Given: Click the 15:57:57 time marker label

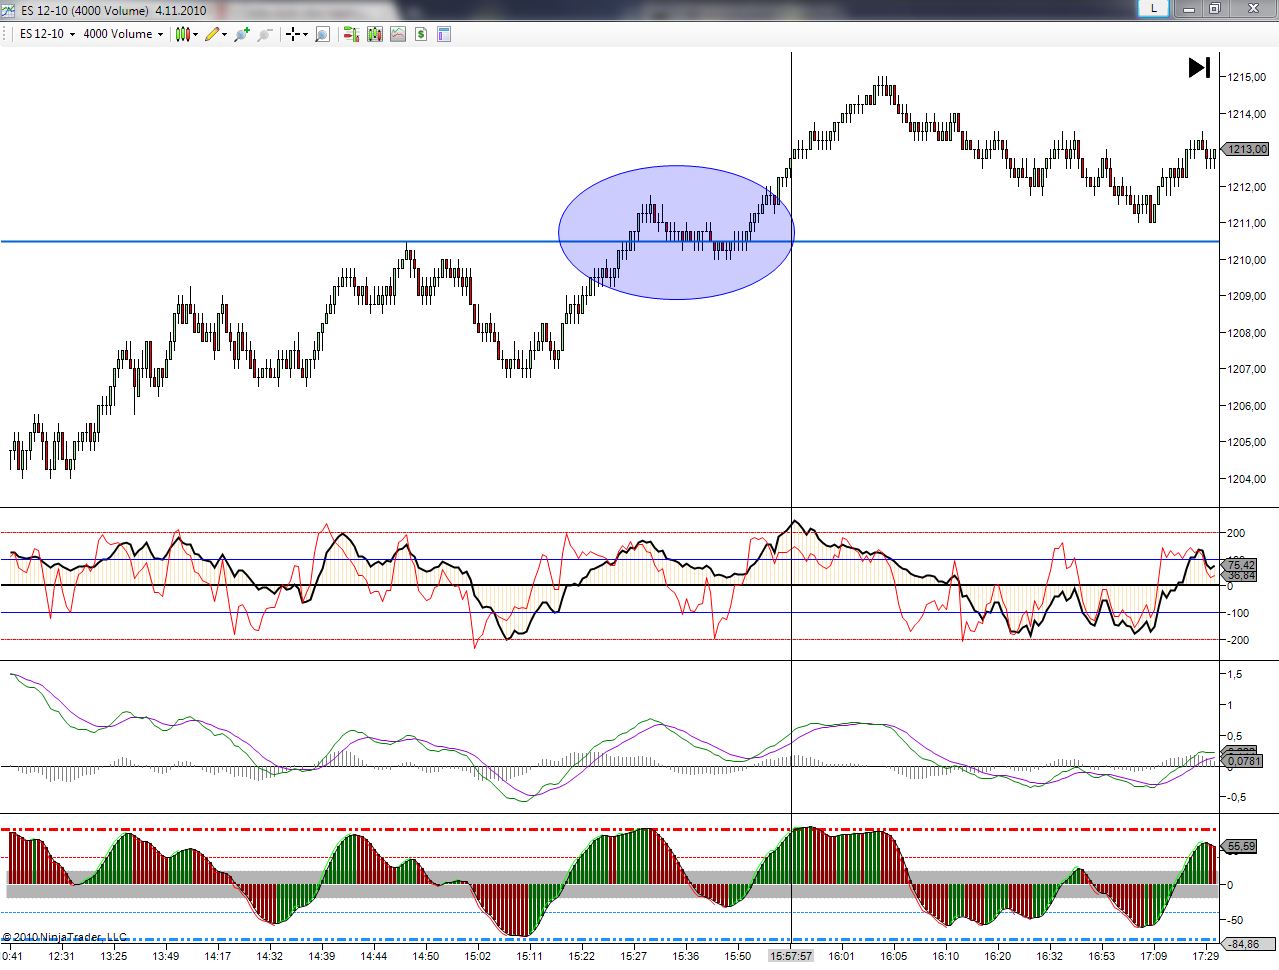Looking at the screenshot, I should coord(791,956).
